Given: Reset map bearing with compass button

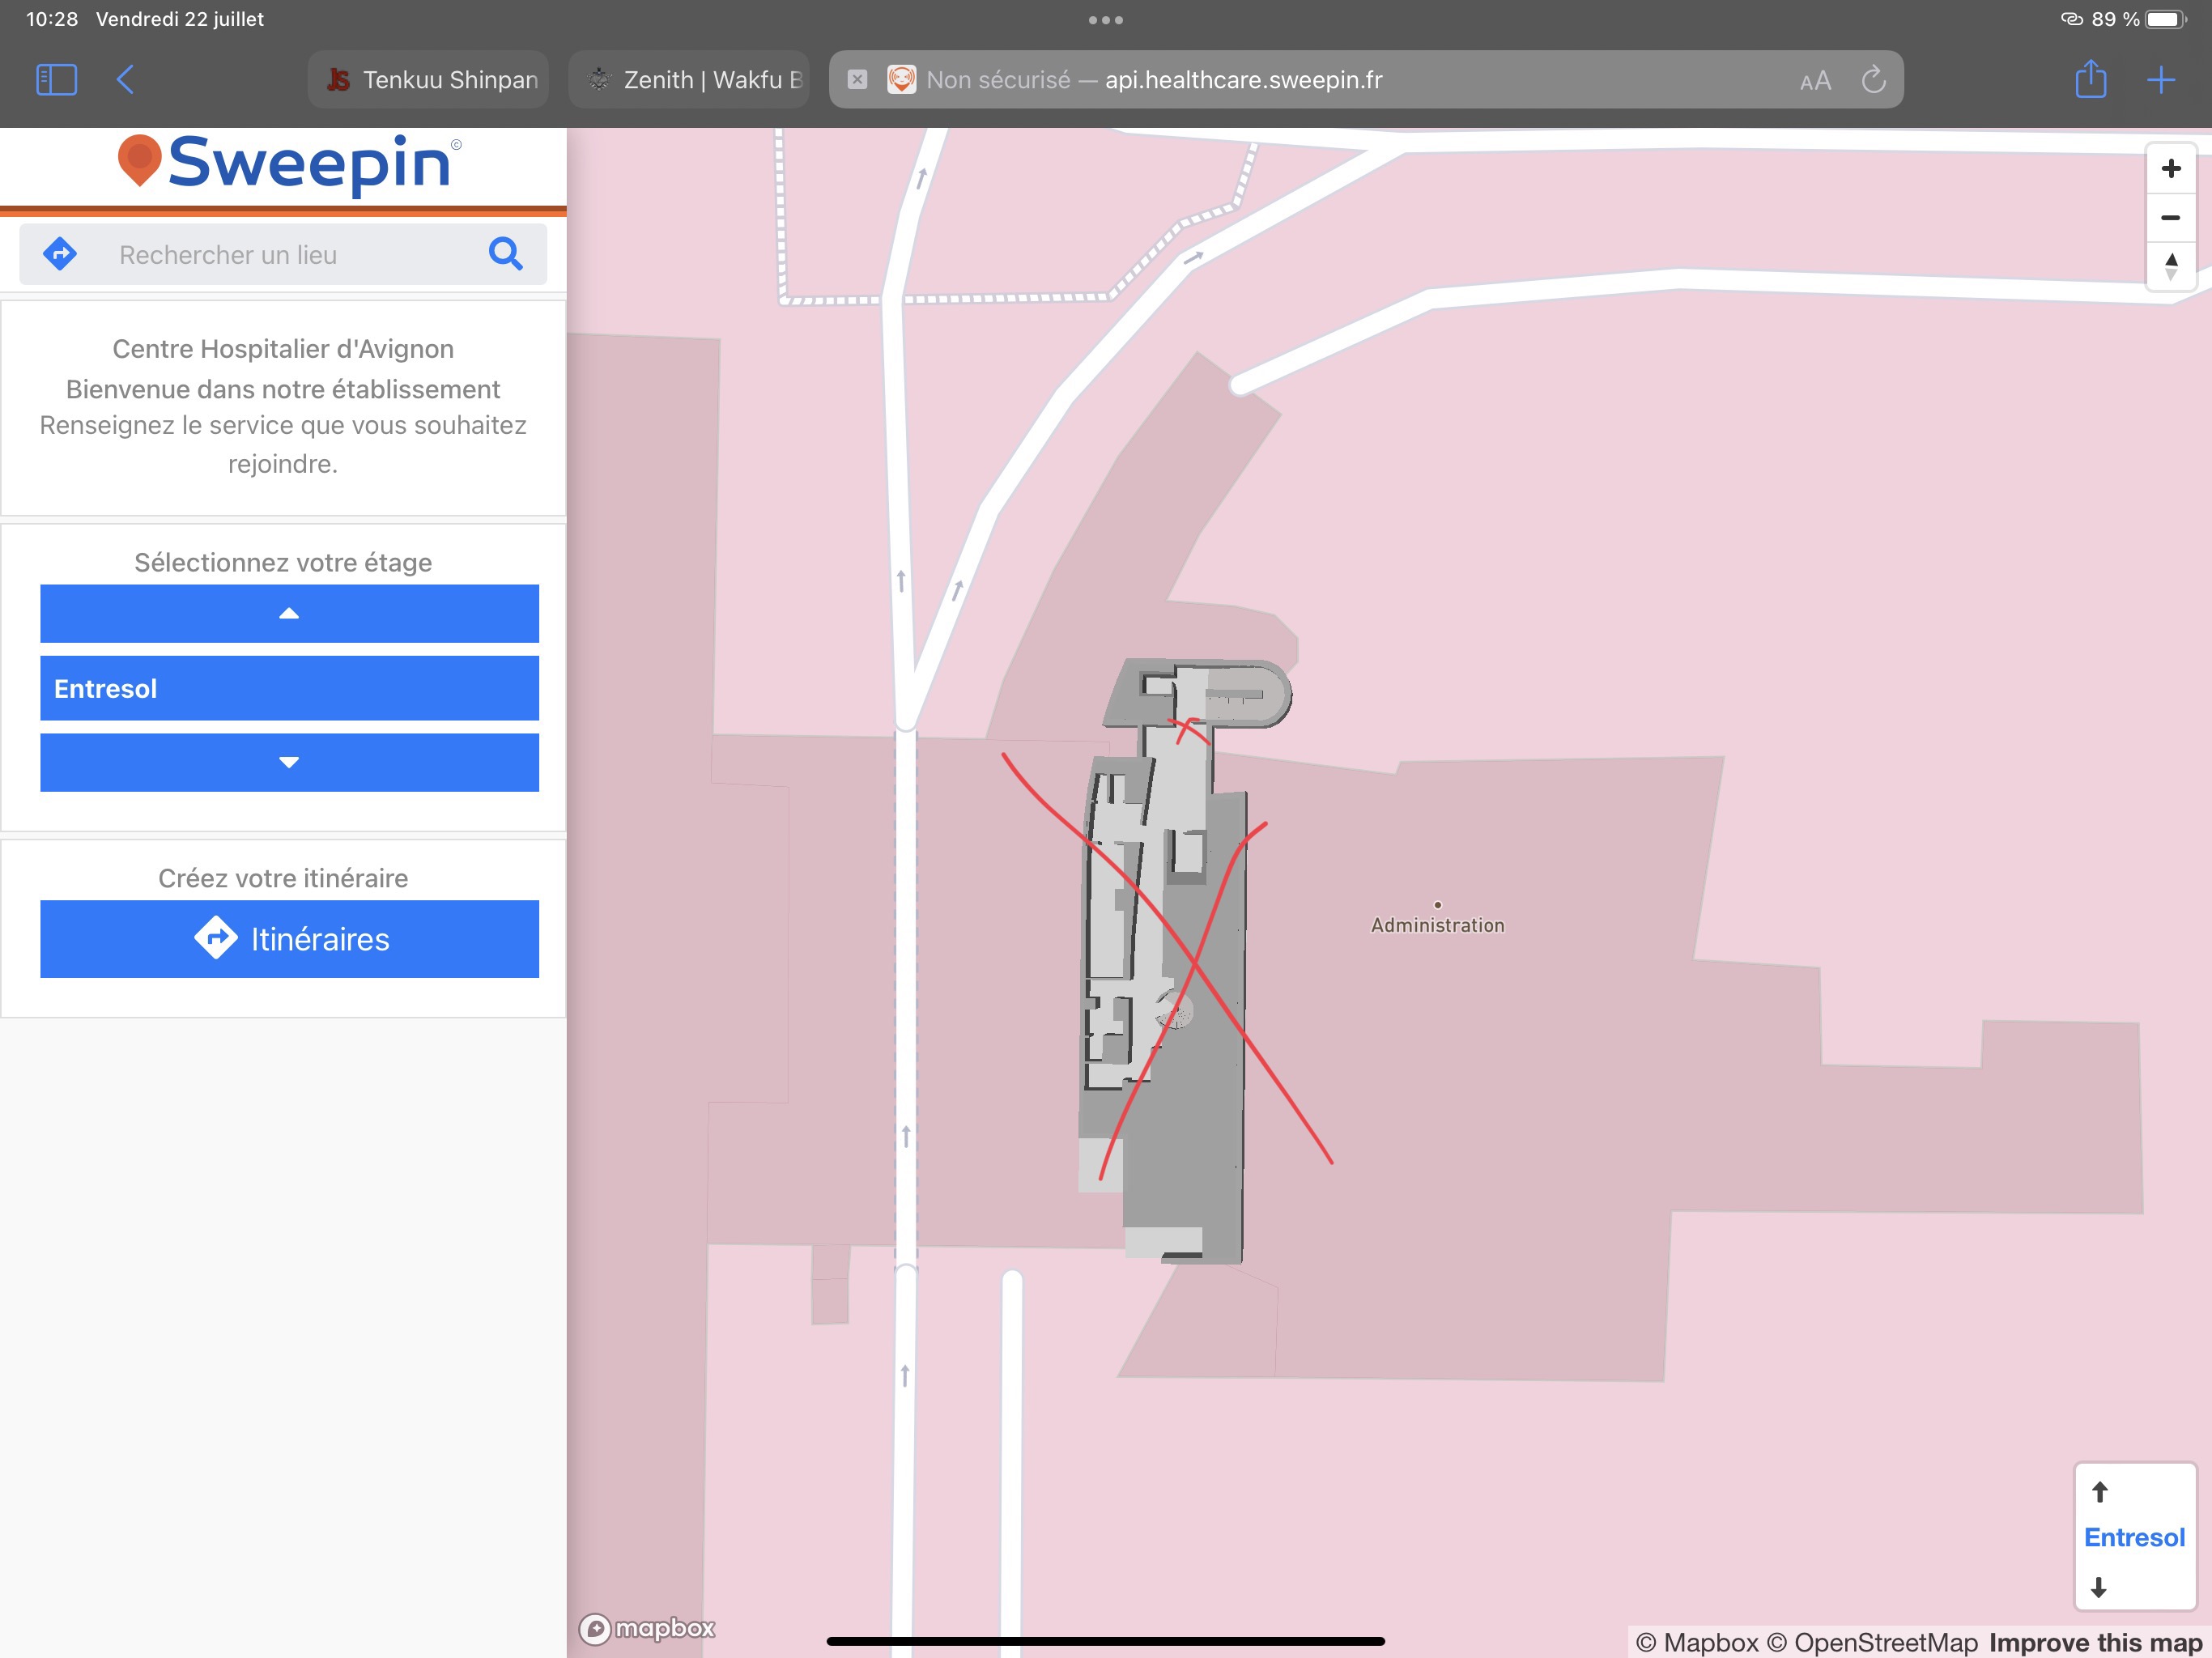Looking at the screenshot, I should pos(2170,266).
